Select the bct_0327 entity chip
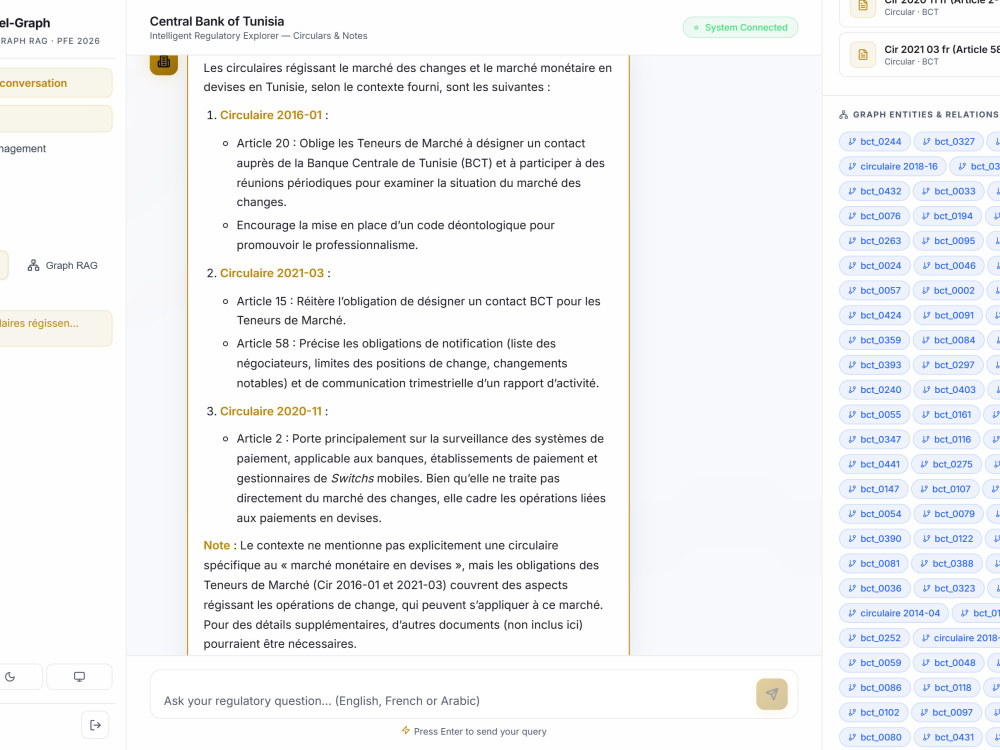This screenshot has height=750, width=1000. pos(948,142)
